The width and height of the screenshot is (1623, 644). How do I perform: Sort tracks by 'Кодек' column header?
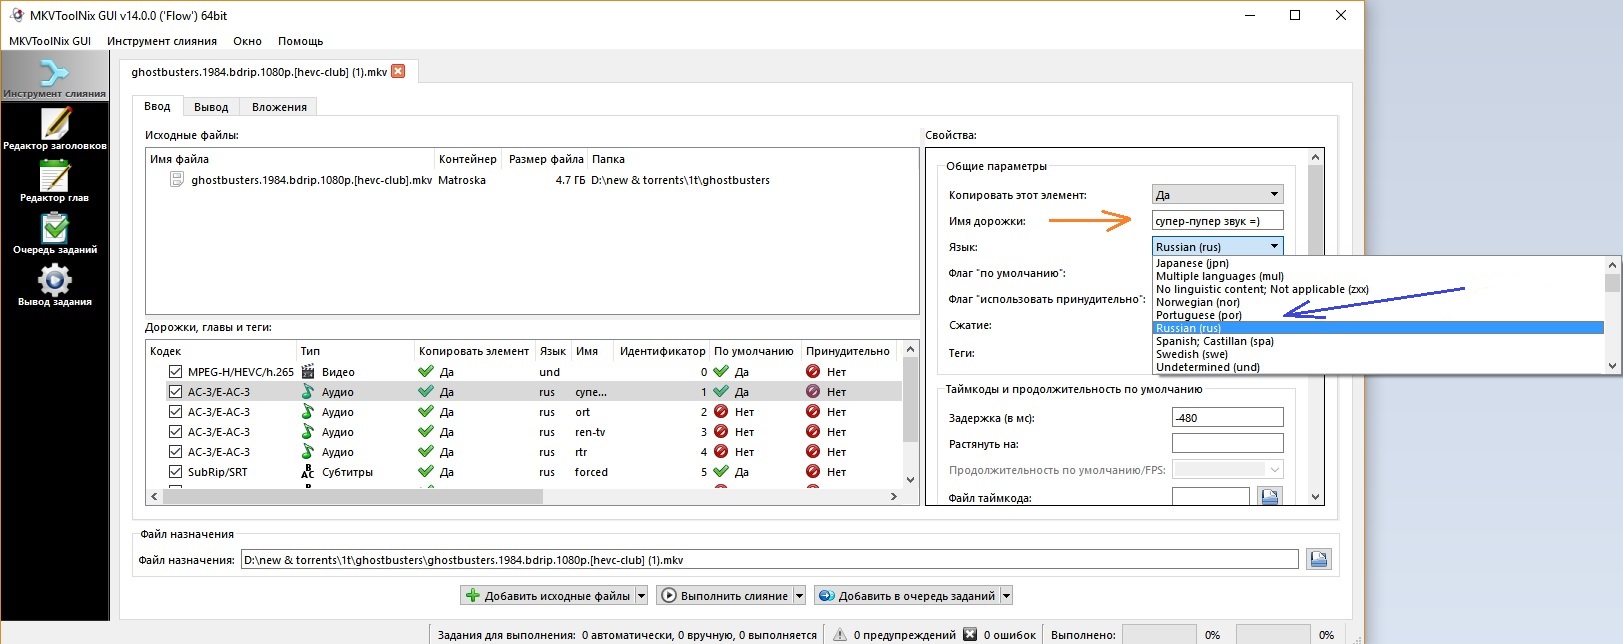(x=220, y=351)
